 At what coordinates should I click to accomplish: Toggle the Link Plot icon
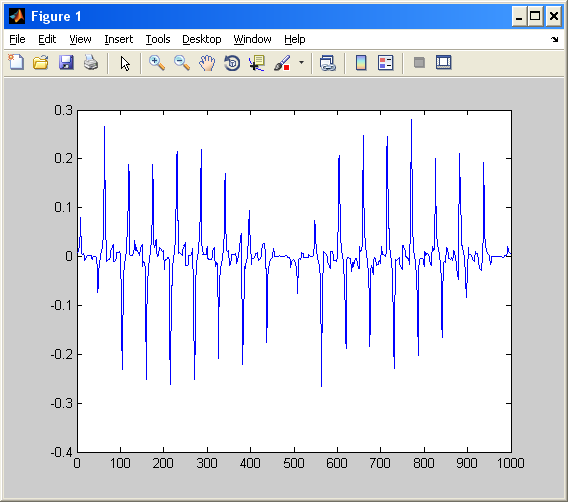point(327,63)
